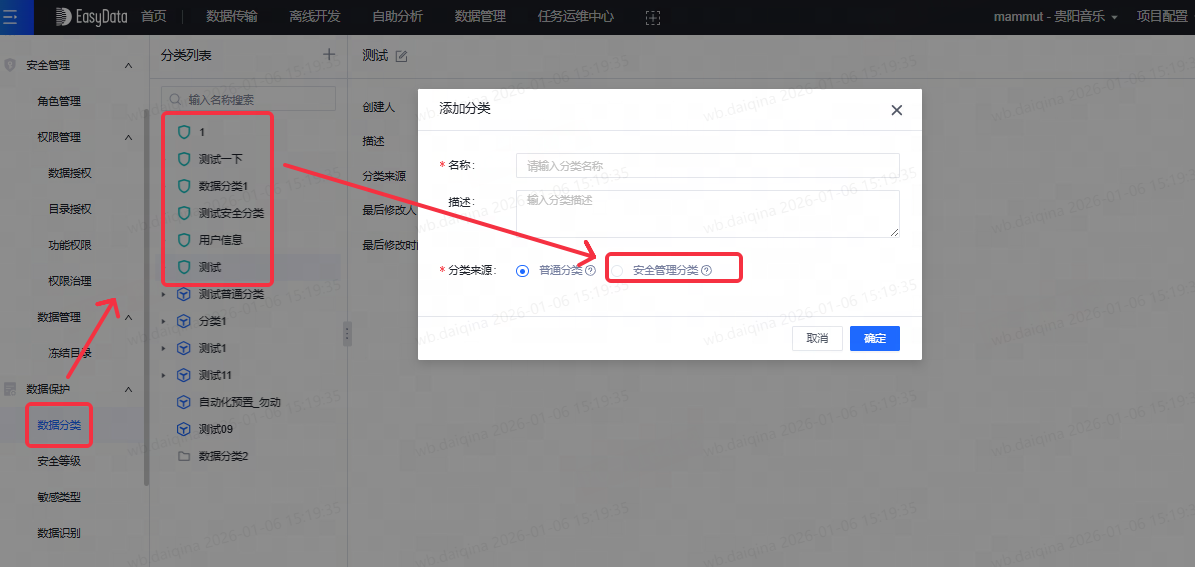Collapse the sidebar with the hamburger icon
The width and height of the screenshot is (1195, 567).
coord(11,16)
